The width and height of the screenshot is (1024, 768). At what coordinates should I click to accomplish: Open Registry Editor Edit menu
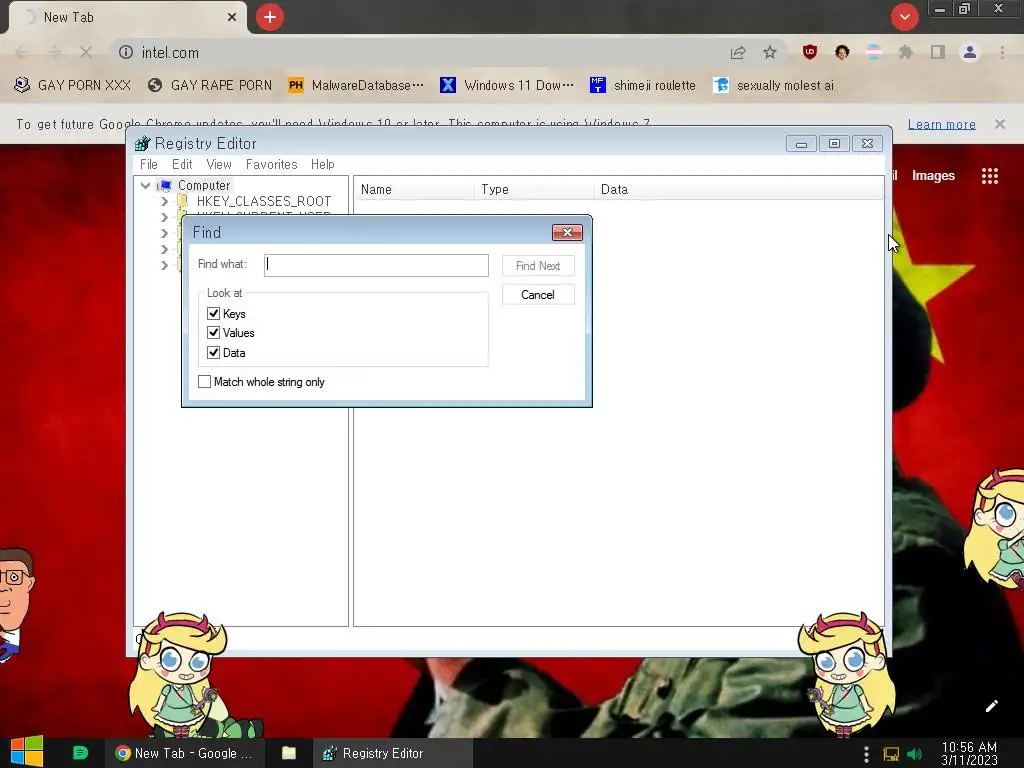(182, 165)
